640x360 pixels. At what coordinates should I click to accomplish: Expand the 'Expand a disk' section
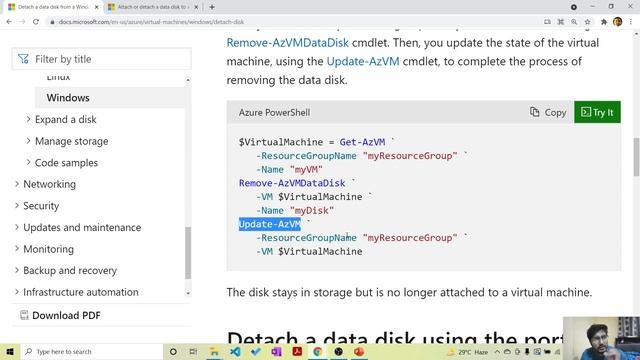(28, 119)
